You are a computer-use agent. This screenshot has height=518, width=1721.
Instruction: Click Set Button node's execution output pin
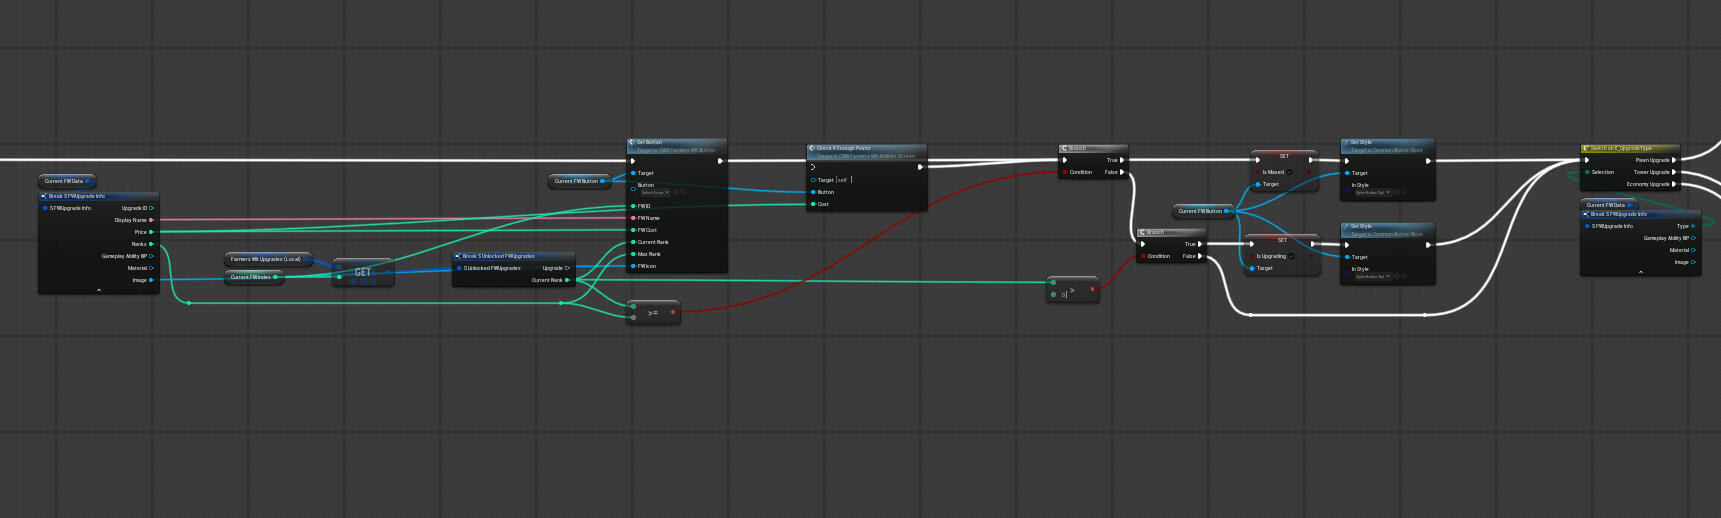720,160
